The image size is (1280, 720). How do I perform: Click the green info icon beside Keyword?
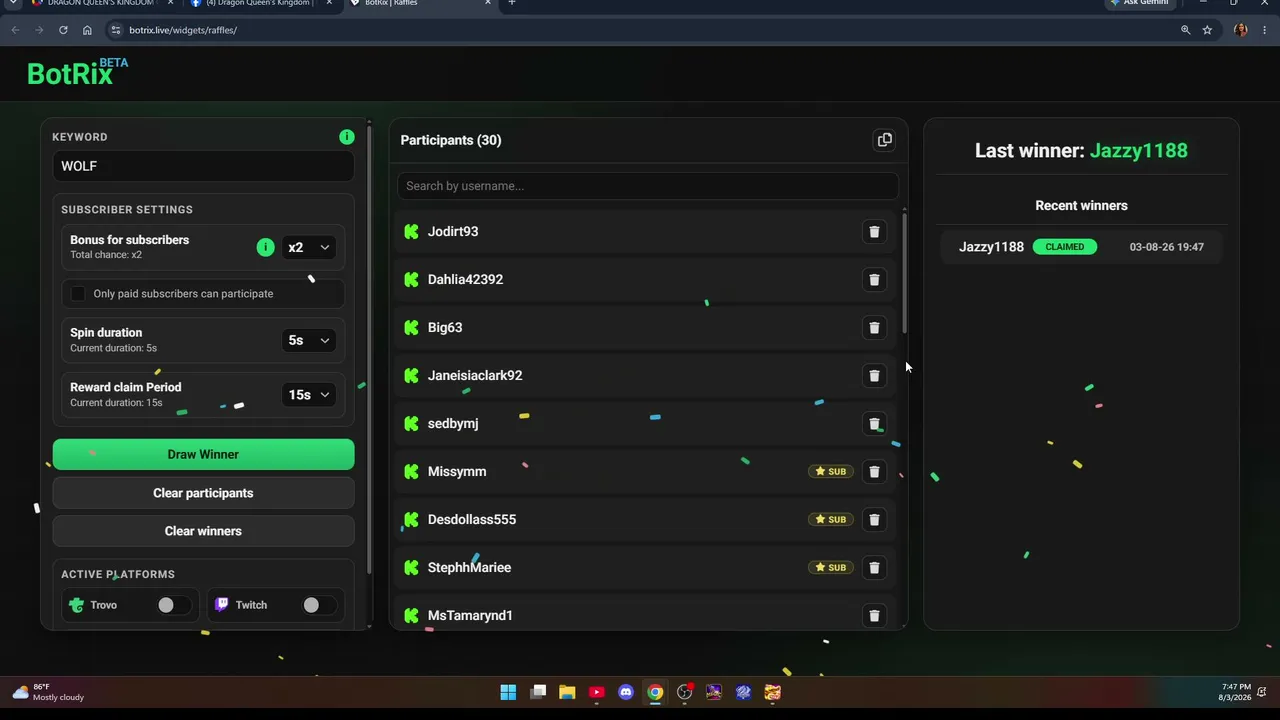pos(346,137)
